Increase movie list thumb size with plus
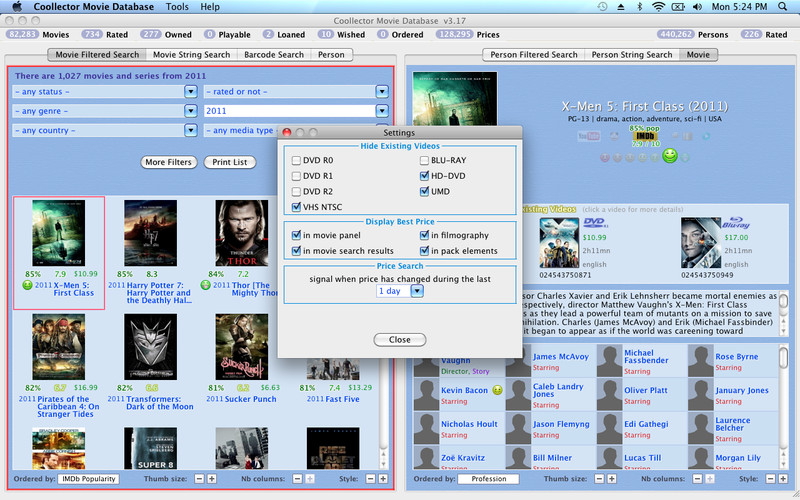This screenshot has height=500, width=800. click(213, 479)
